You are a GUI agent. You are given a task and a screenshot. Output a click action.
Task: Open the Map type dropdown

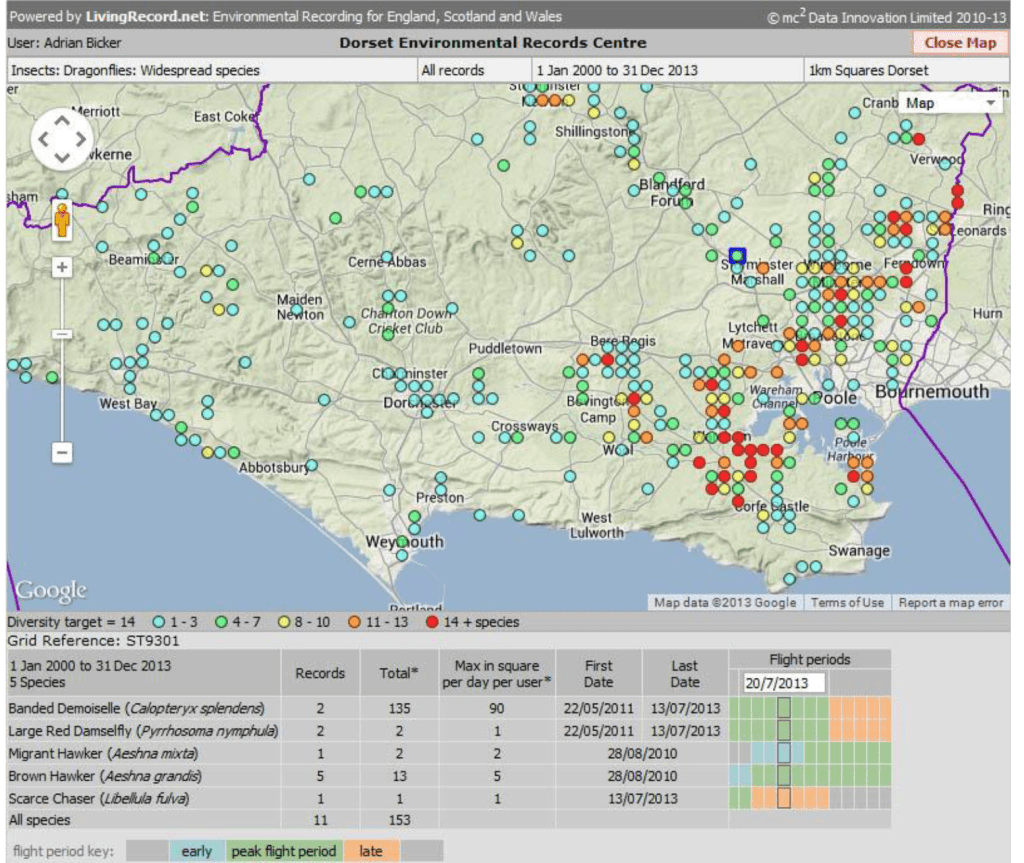(x=950, y=103)
